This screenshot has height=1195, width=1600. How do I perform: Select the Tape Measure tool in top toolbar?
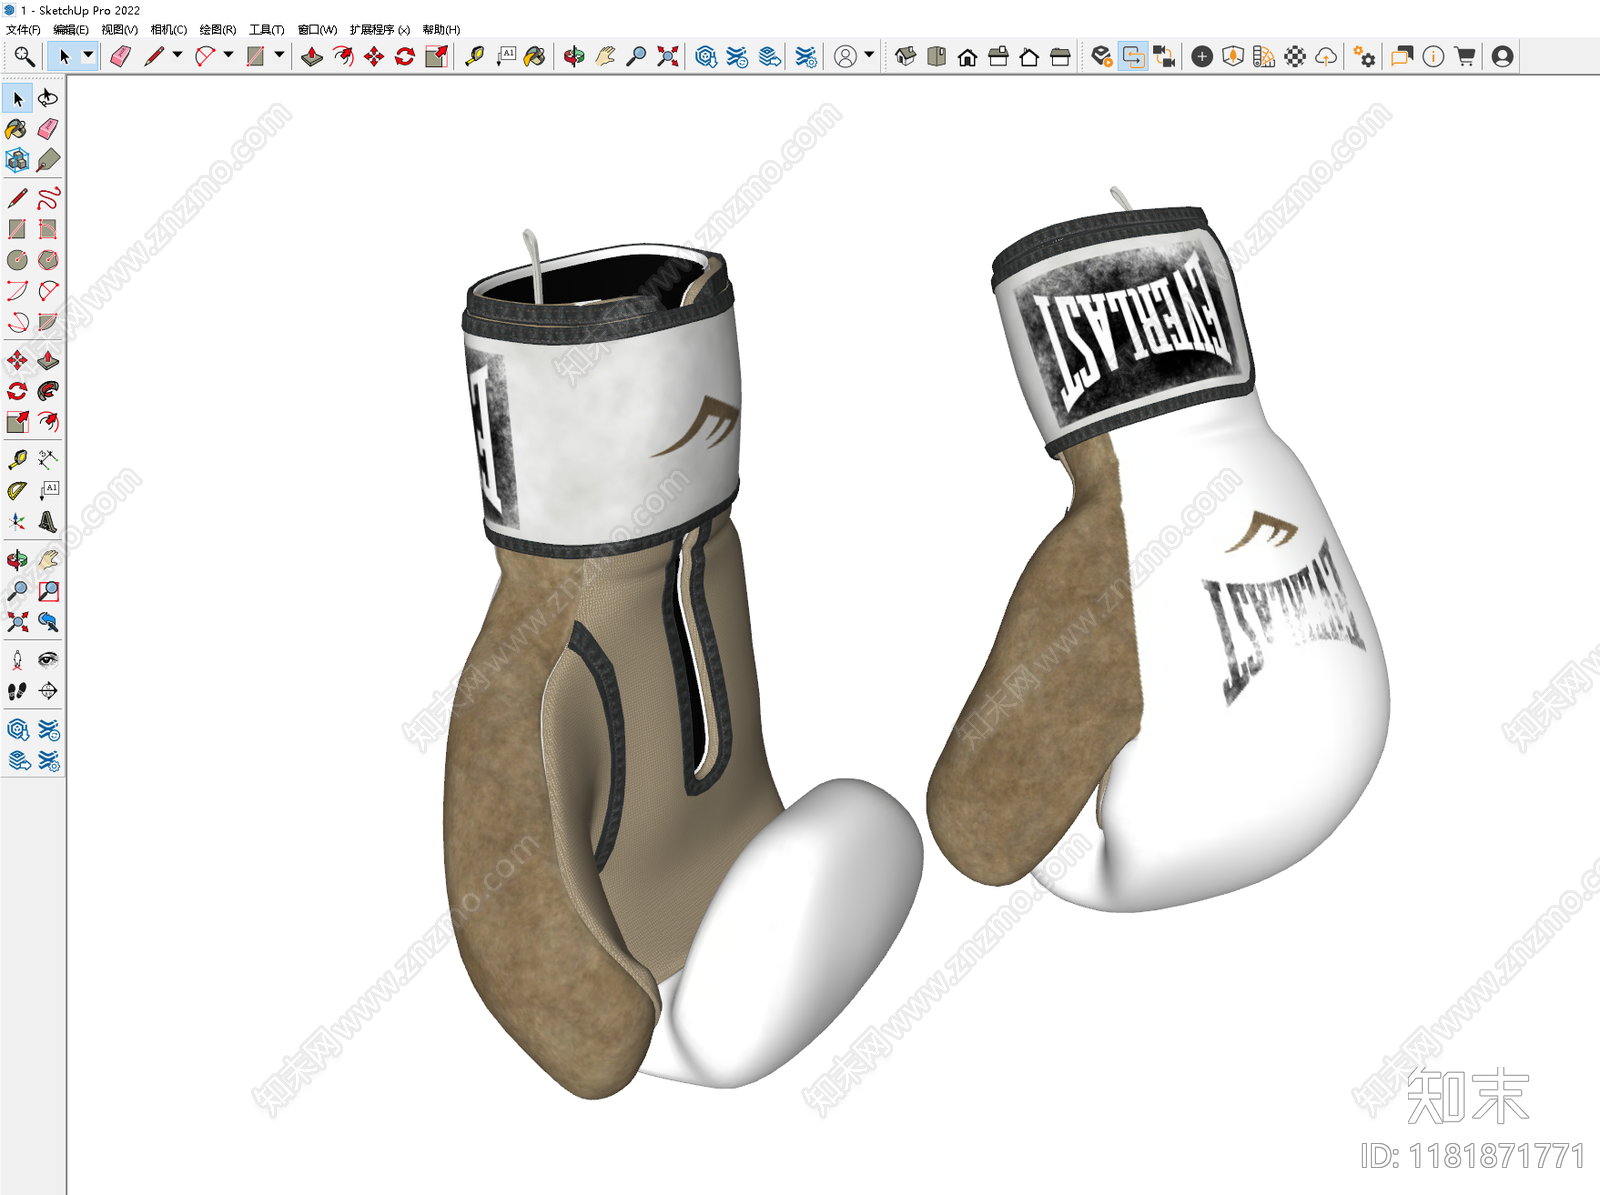pos(474,57)
